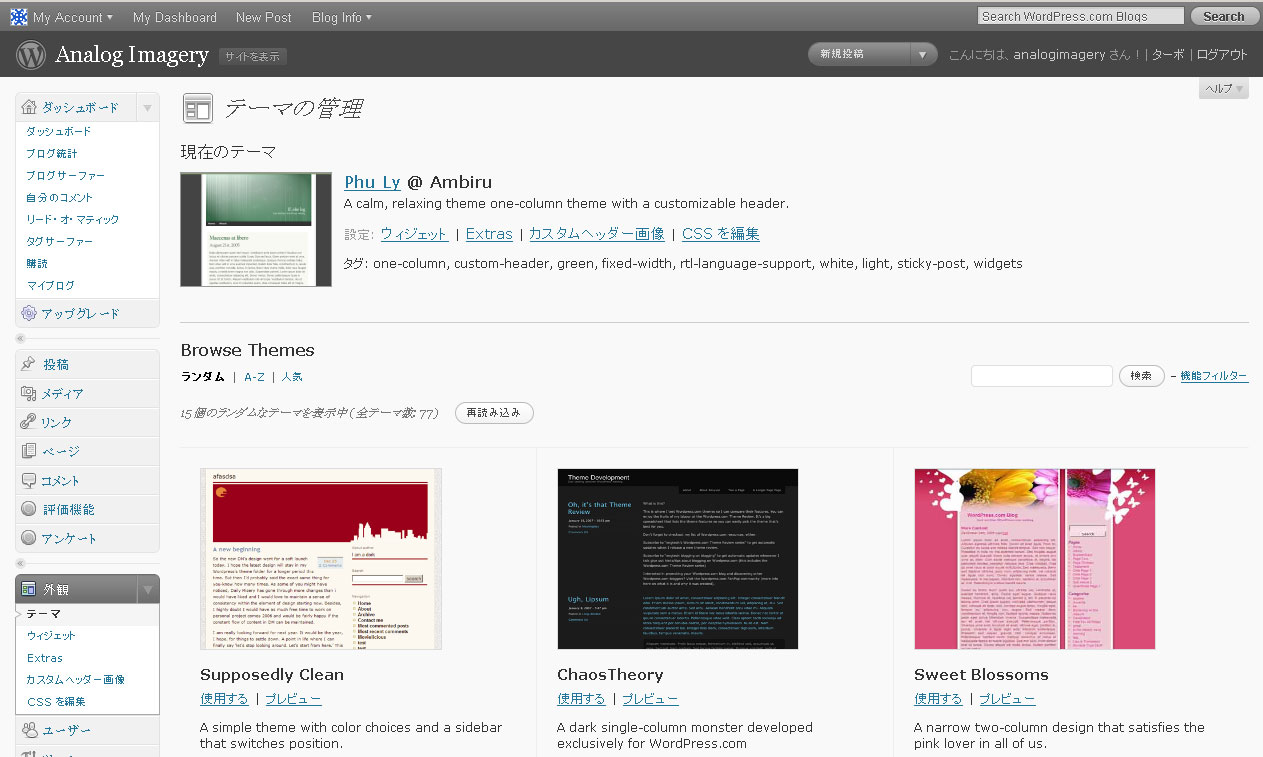
Task: Click the My Account avatar icon
Action: click(19, 17)
